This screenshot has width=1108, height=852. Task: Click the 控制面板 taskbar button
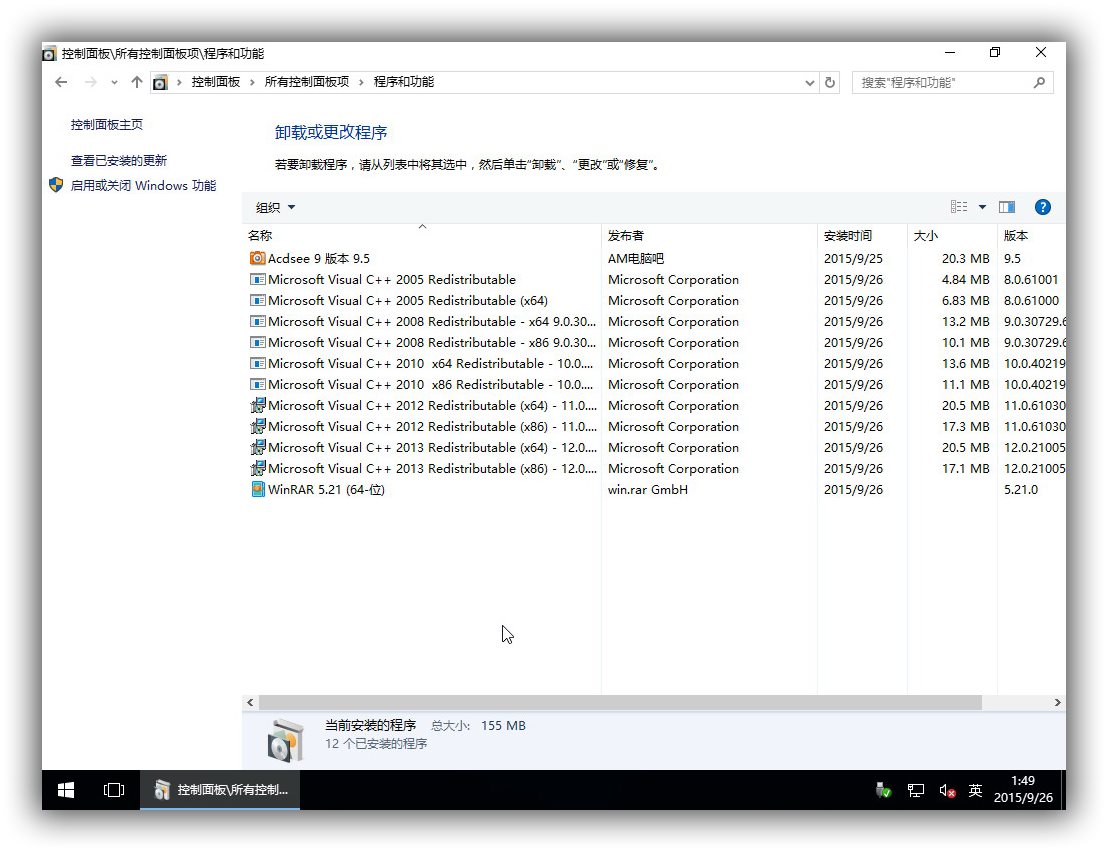tap(220, 790)
